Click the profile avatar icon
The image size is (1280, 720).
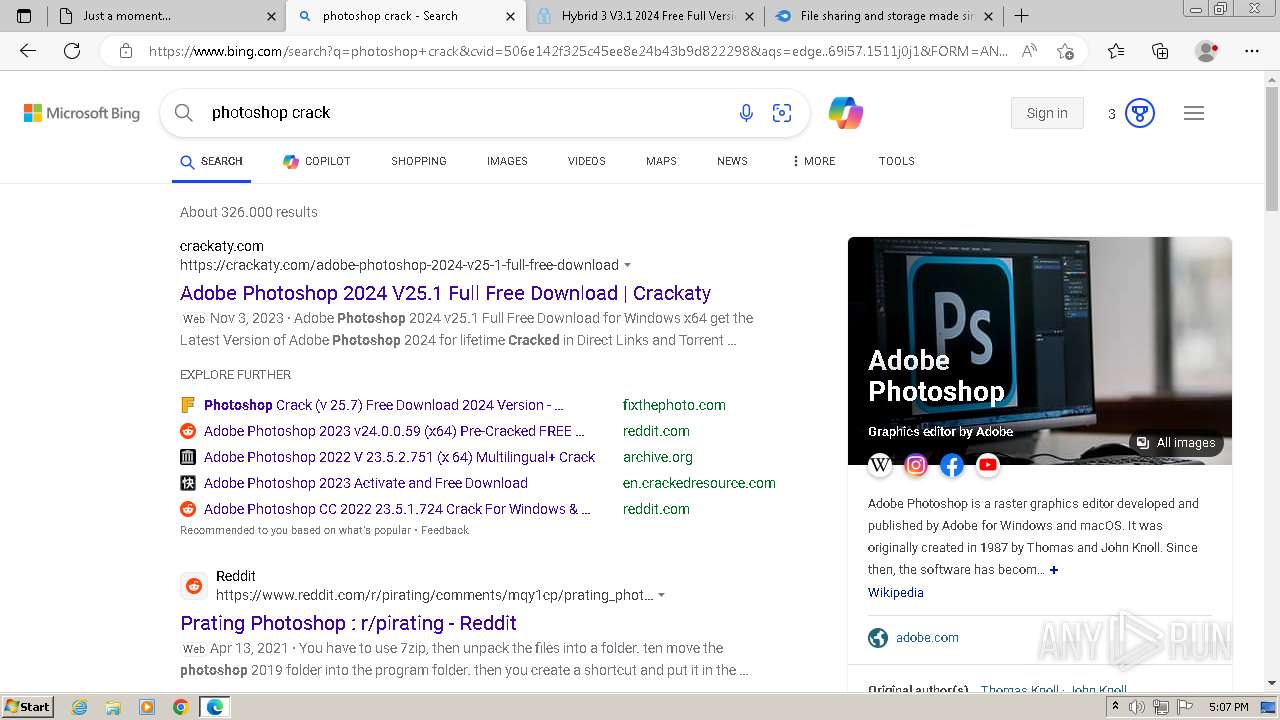[1207, 51]
